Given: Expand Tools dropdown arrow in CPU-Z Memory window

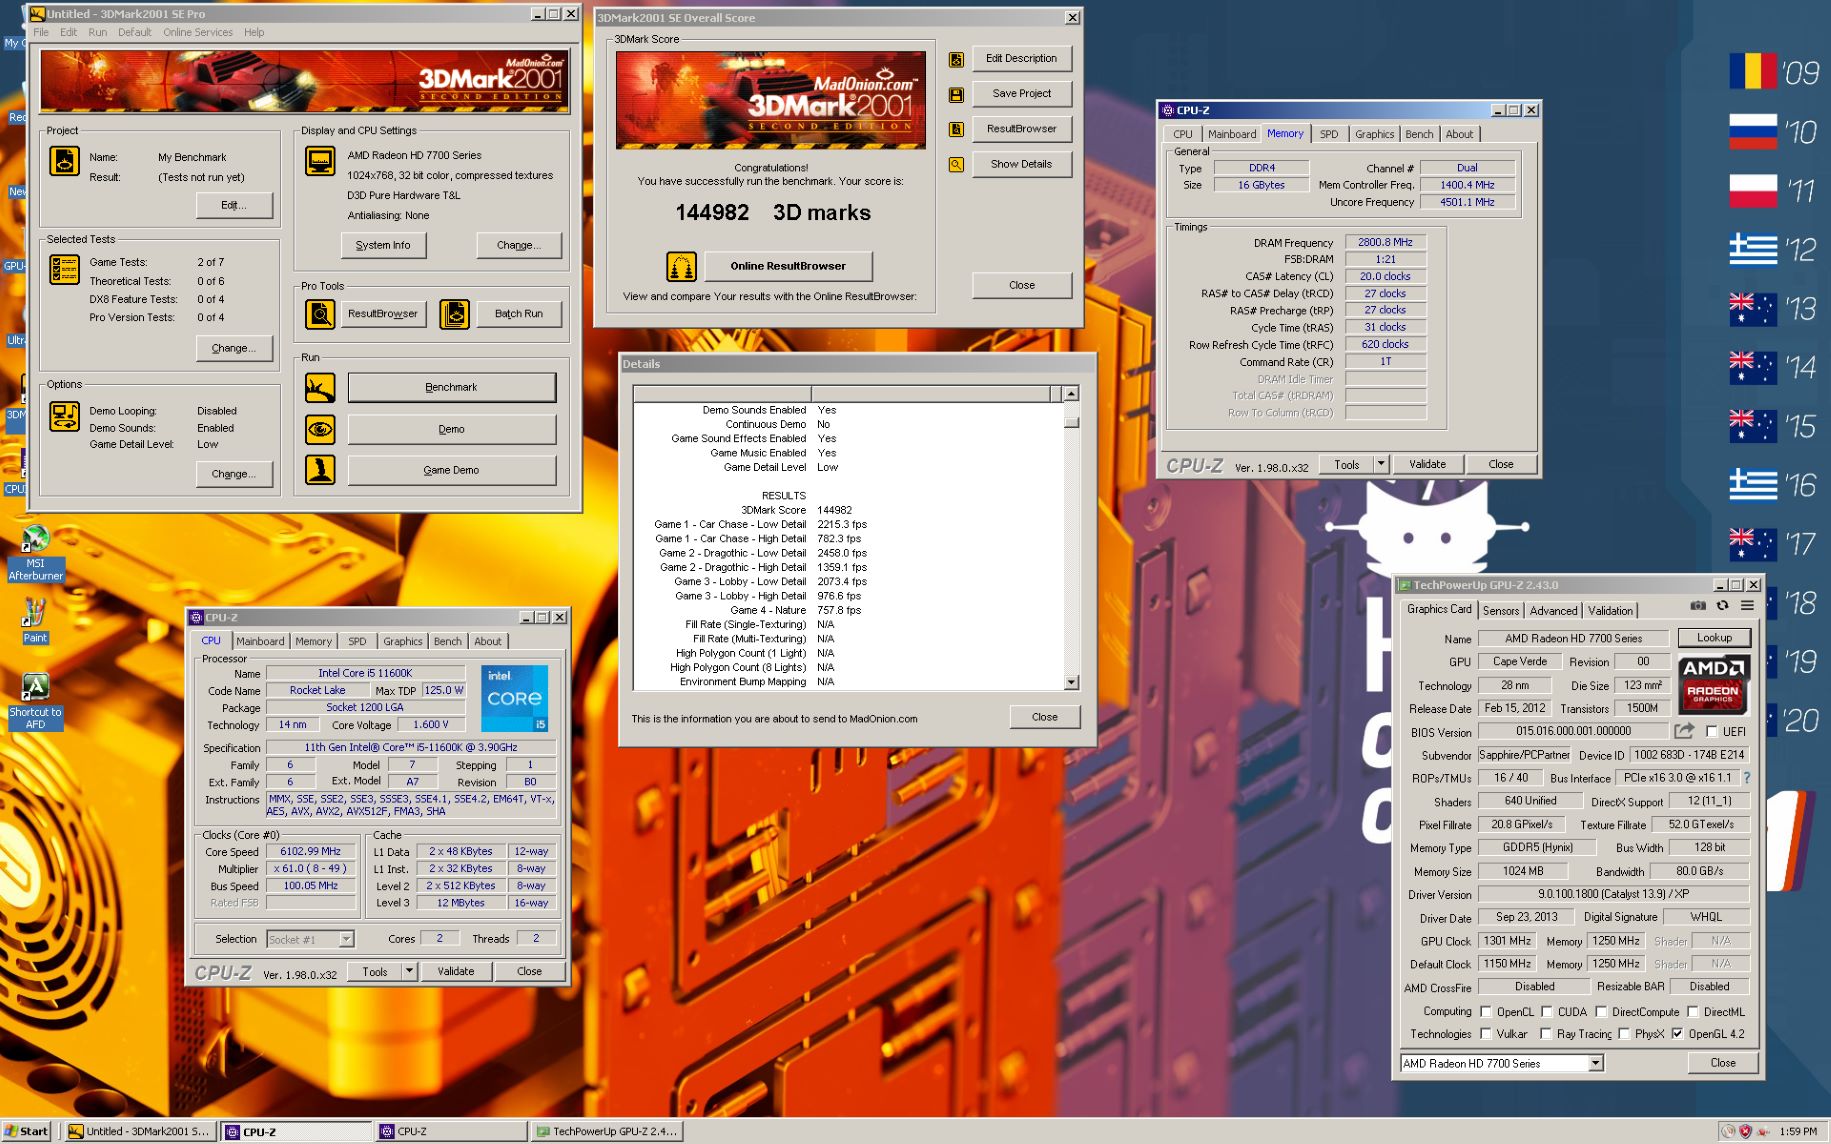Looking at the screenshot, I should point(1381,464).
